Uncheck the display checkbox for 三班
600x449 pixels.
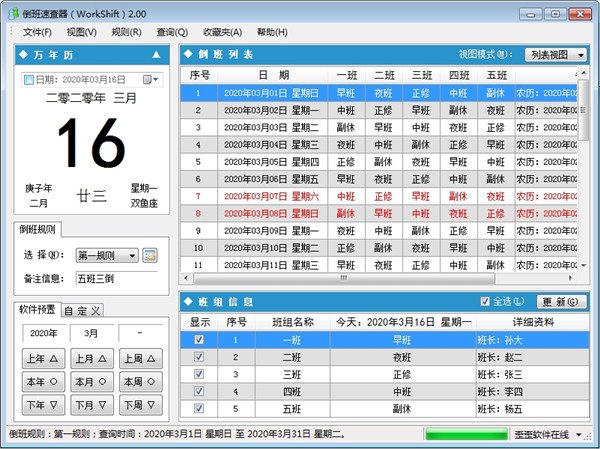pyautogui.click(x=198, y=374)
